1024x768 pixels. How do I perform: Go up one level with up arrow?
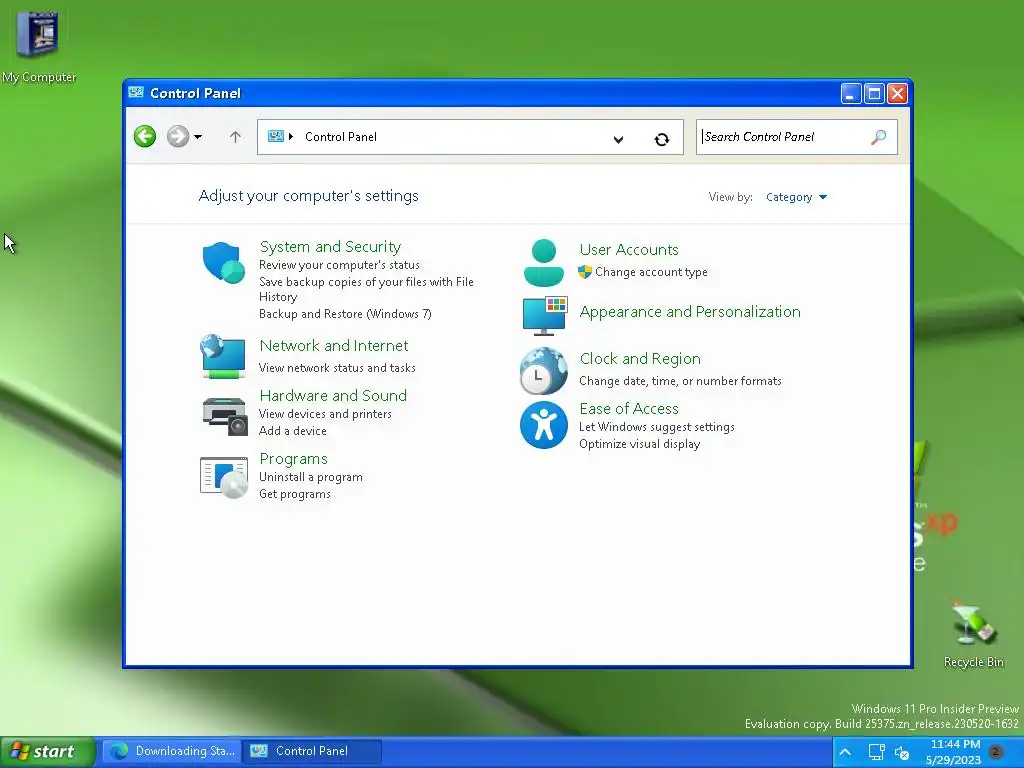[x=235, y=136]
